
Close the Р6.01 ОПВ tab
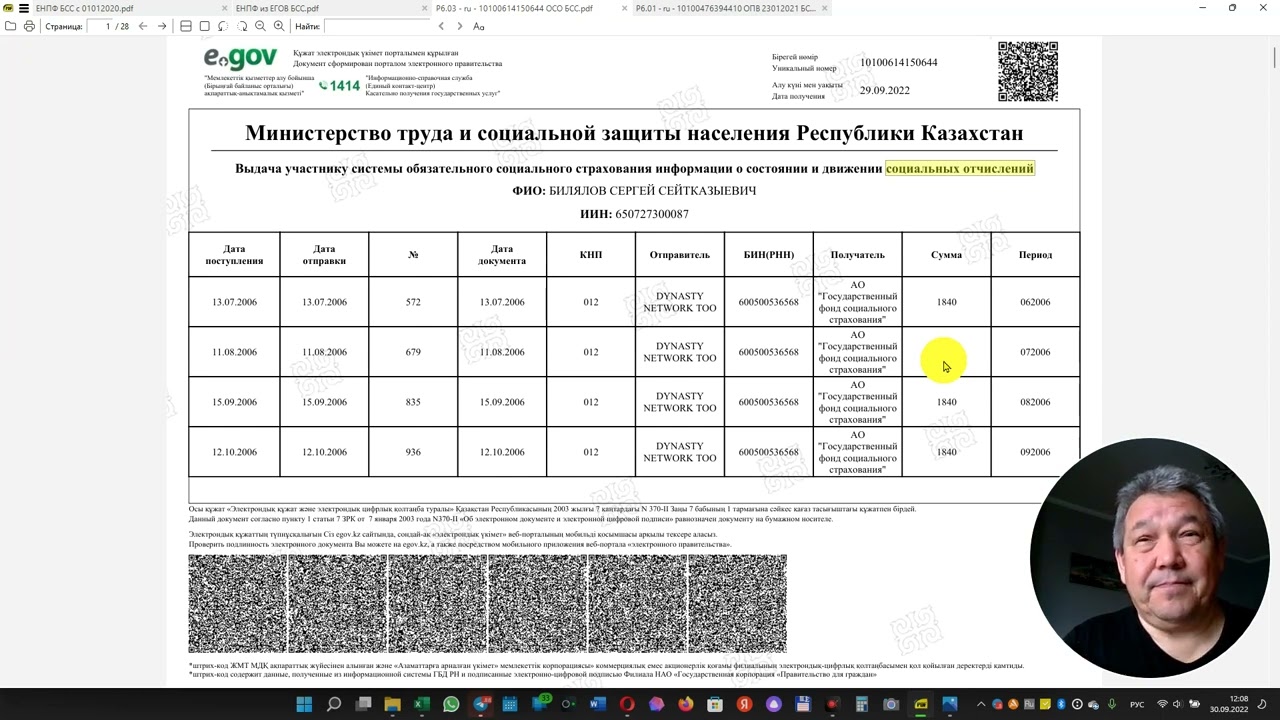pos(824,8)
